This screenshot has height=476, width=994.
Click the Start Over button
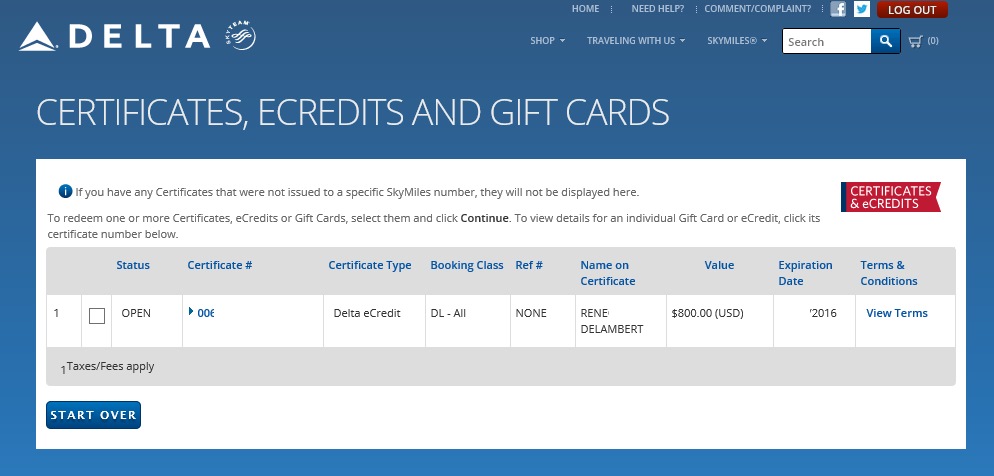[93, 415]
